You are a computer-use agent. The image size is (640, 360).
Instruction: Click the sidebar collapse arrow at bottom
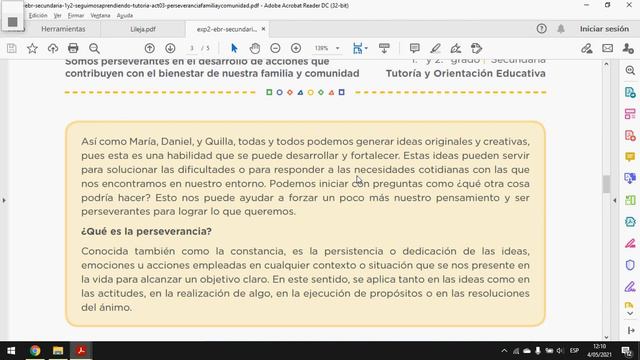coord(630,330)
